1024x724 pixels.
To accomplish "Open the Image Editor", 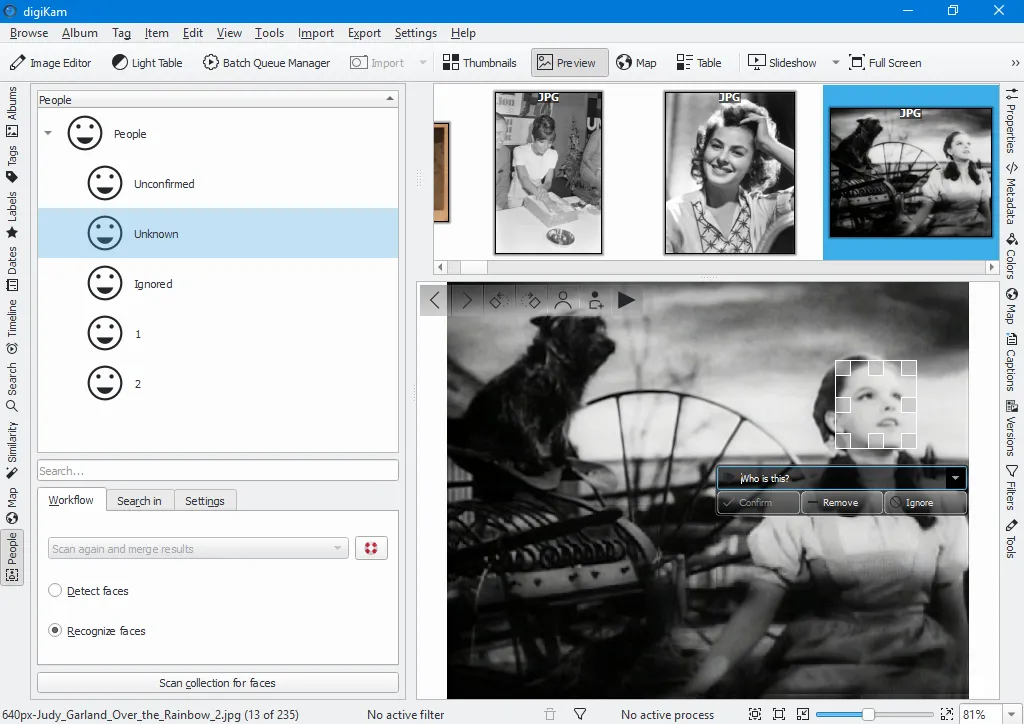I will click(x=50, y=63).
